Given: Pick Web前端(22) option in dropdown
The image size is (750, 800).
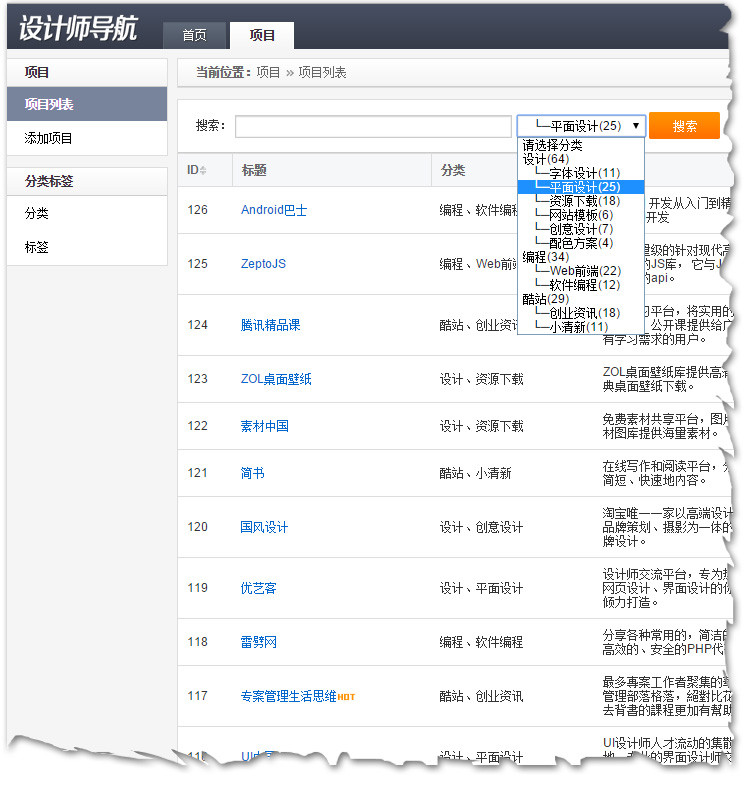Looking at the screenshot, I should pos(584,271).
